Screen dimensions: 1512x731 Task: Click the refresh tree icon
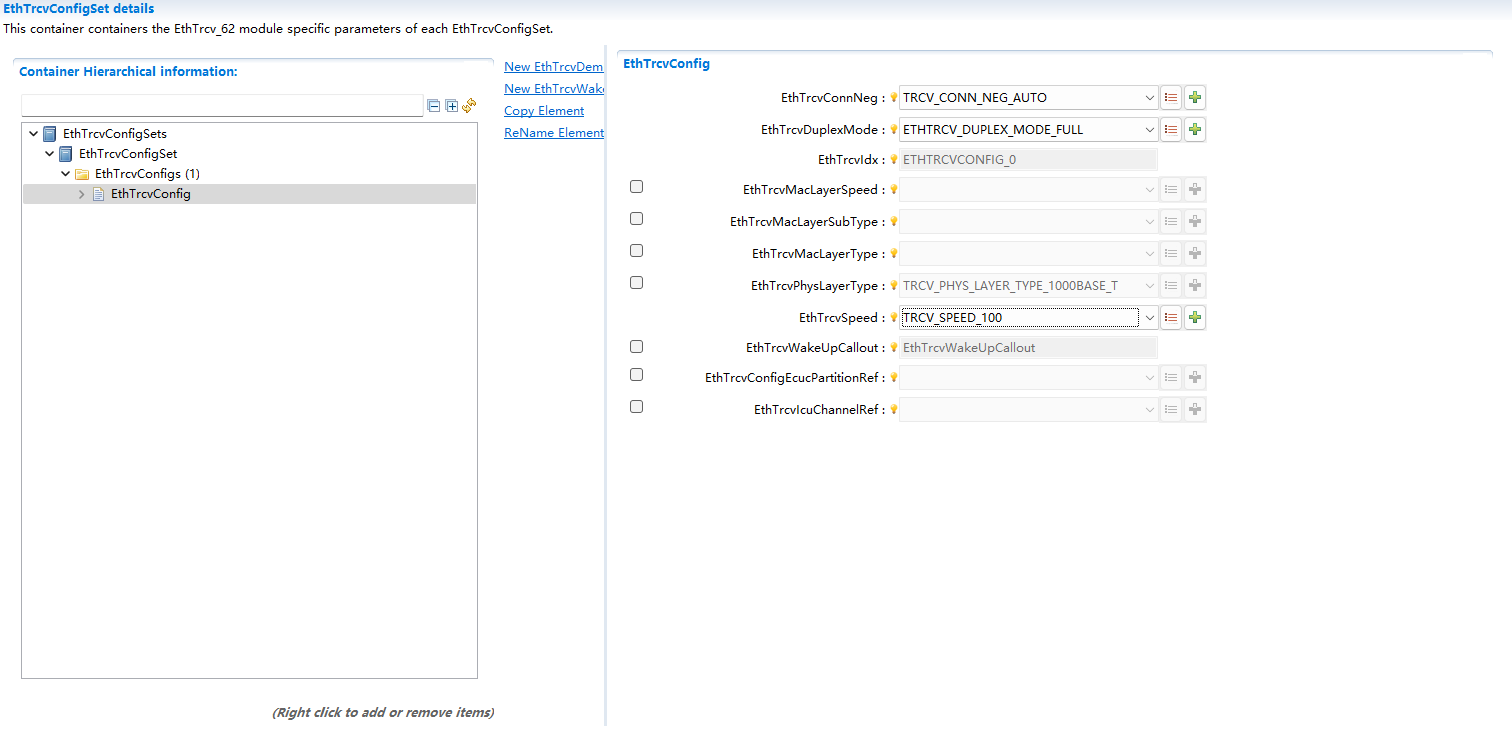469,105
